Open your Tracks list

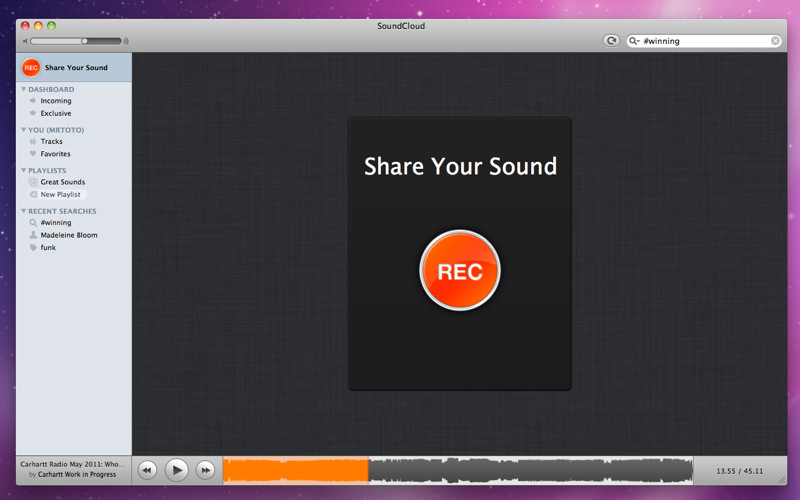coord(51,142)
